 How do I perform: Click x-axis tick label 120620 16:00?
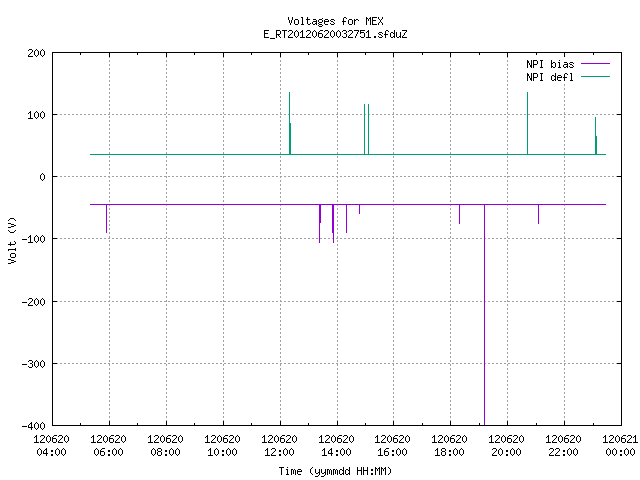392,446
